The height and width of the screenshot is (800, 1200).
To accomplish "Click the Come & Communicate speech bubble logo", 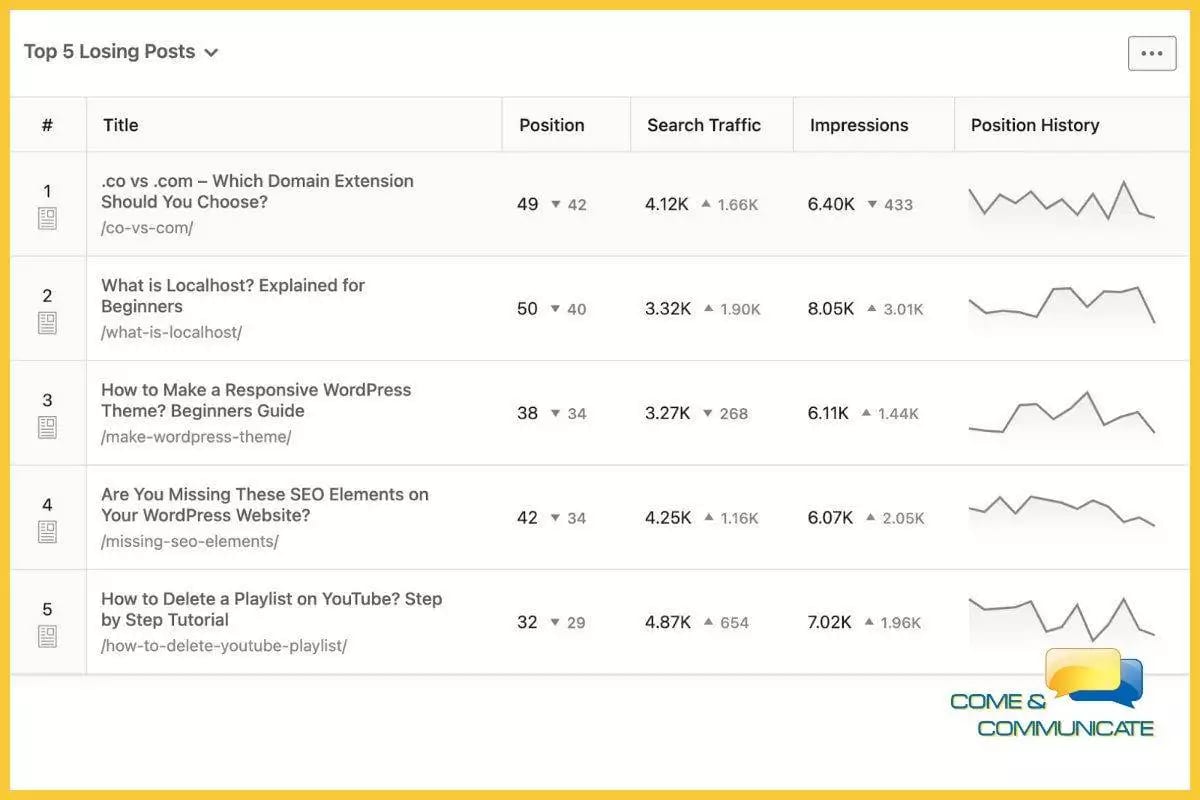I will coord(1093,678).
